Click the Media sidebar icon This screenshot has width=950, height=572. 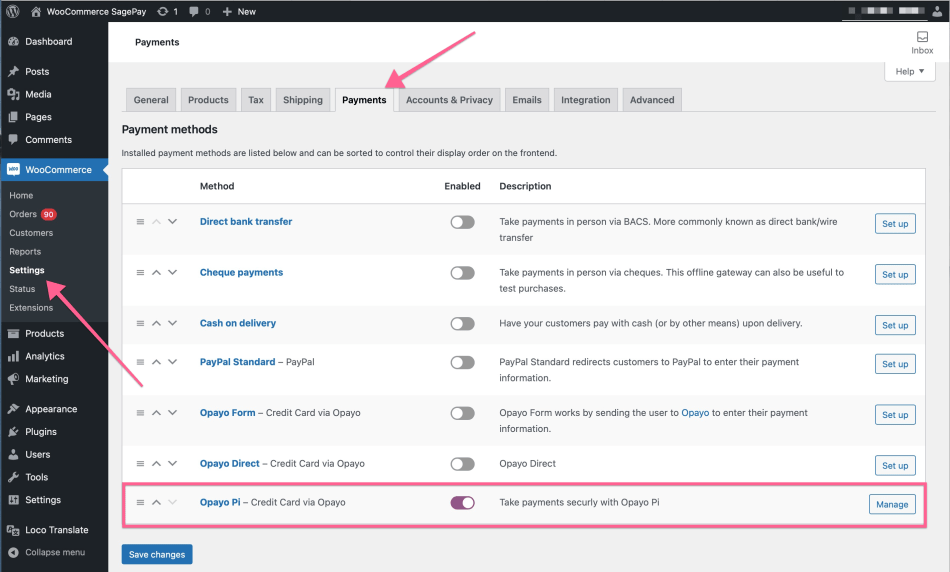(x=13, y=94)
